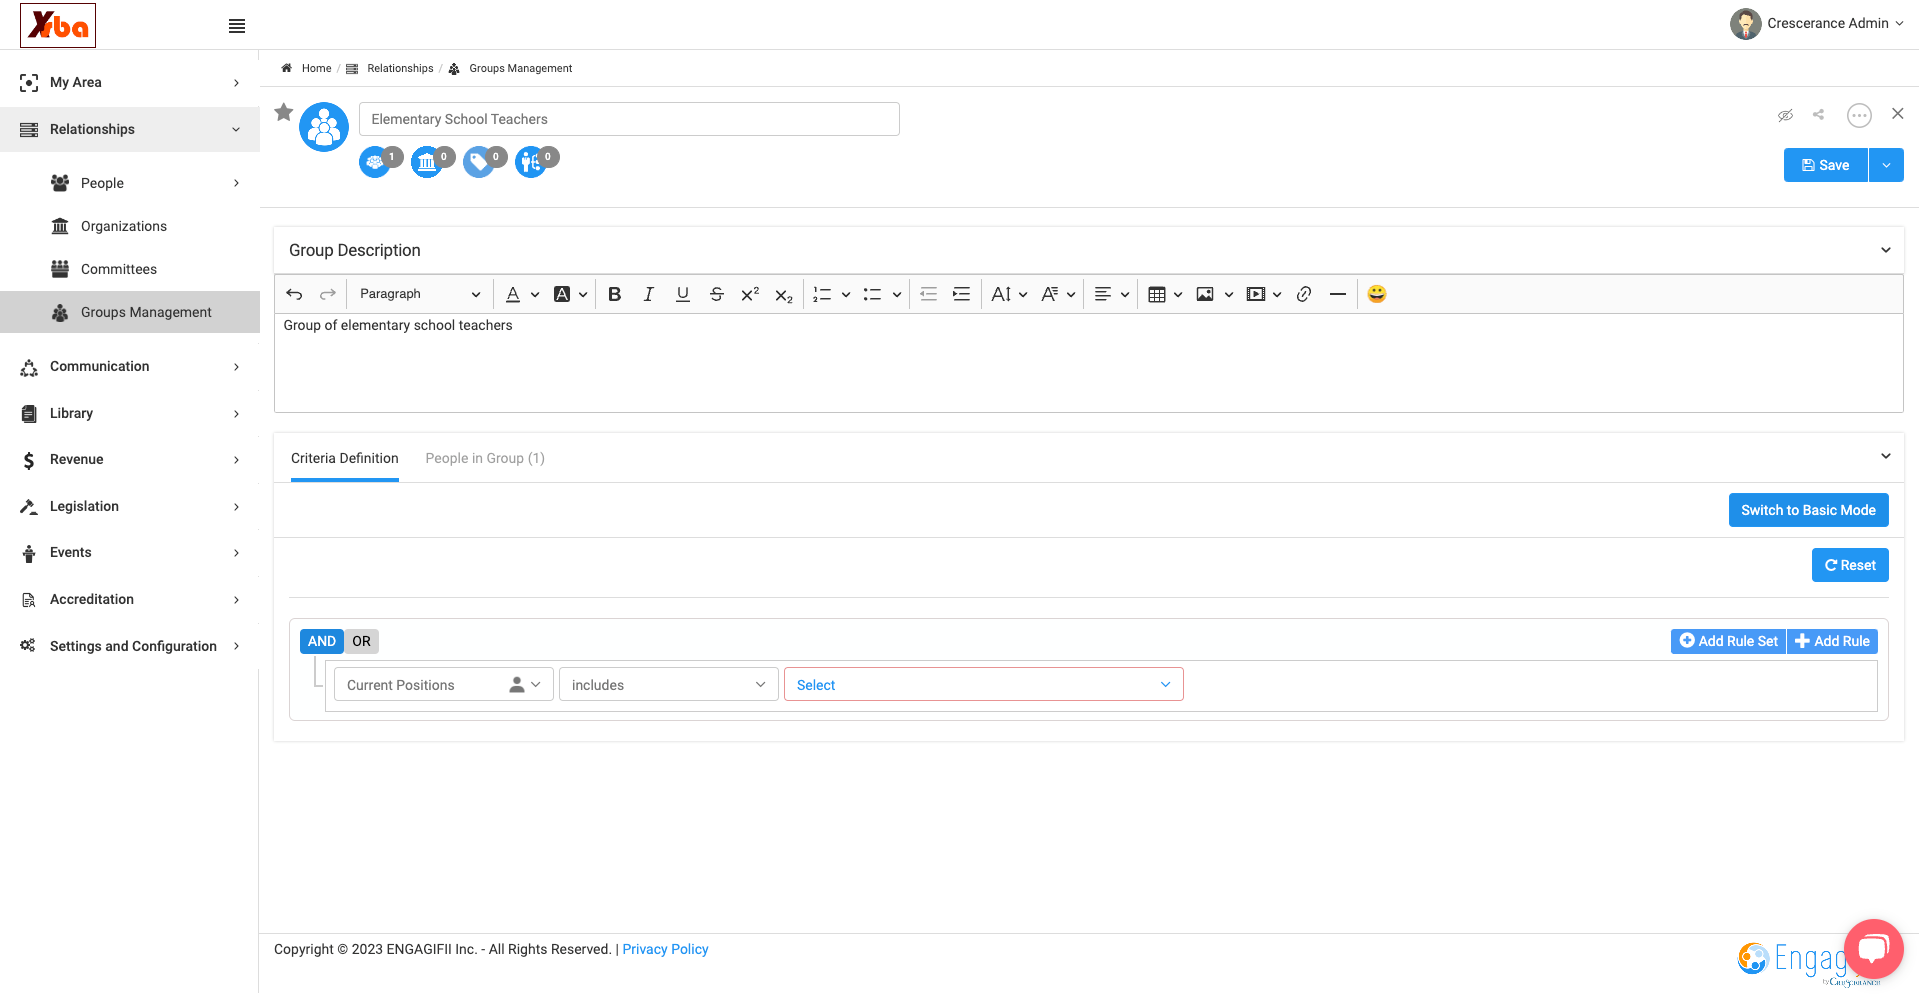Click the insert link icon

point(1304,294)
